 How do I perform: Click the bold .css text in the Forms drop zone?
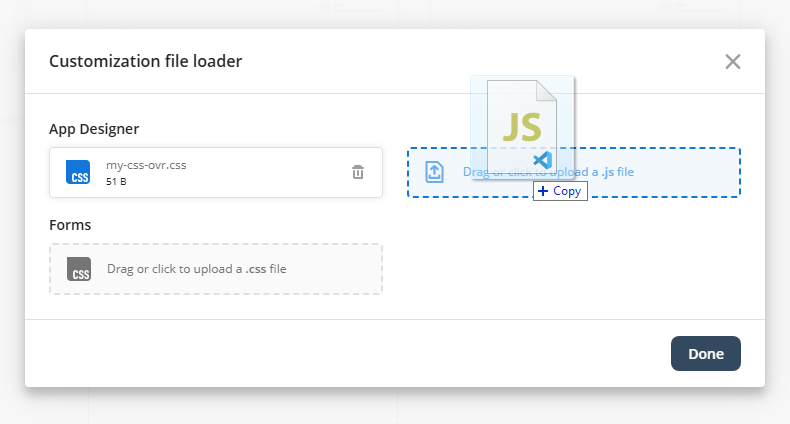click(256, 269)
